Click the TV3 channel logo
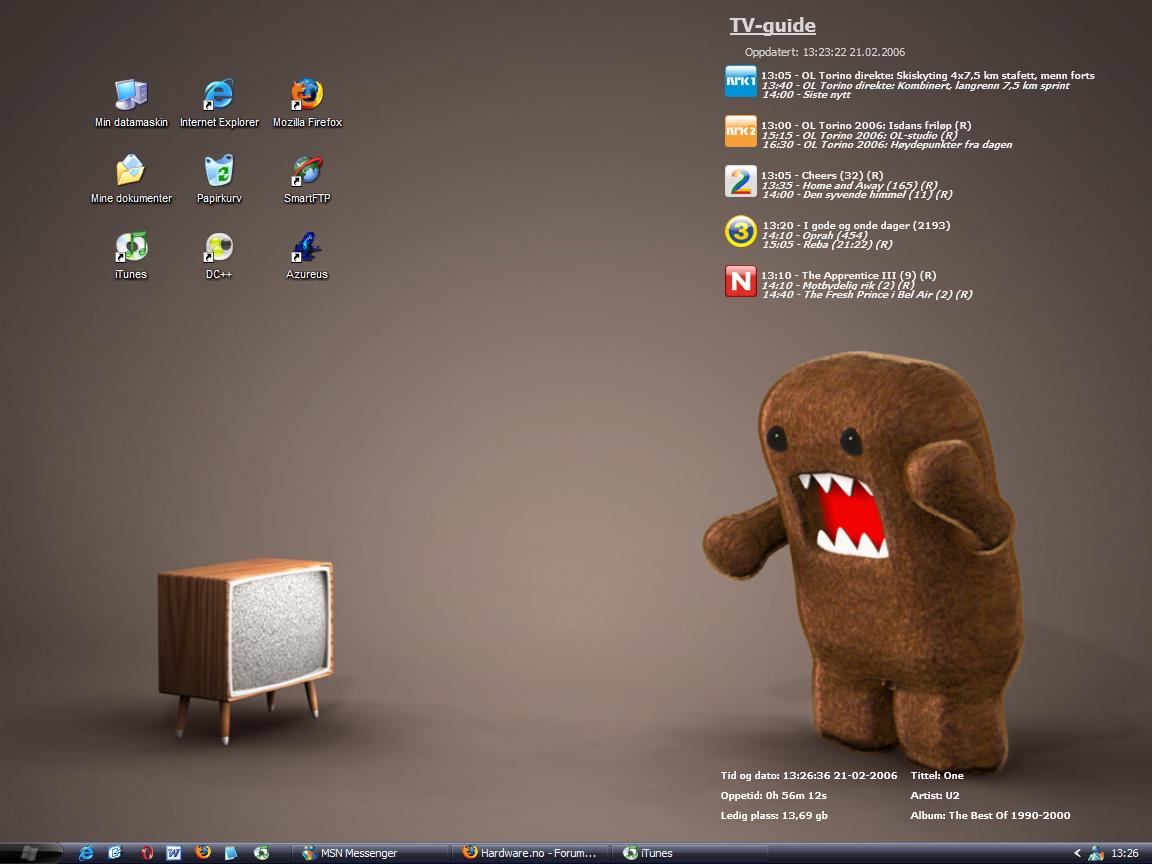 (x=741, y=231)
